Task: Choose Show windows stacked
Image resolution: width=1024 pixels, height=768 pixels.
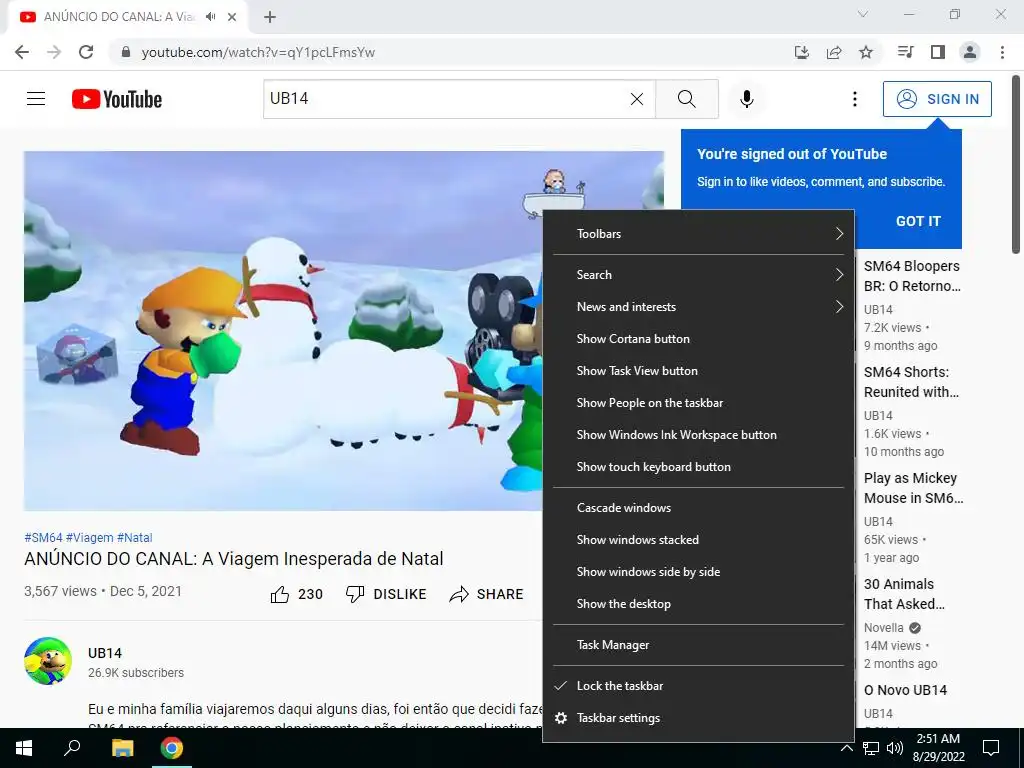Action: coord(698,539)
